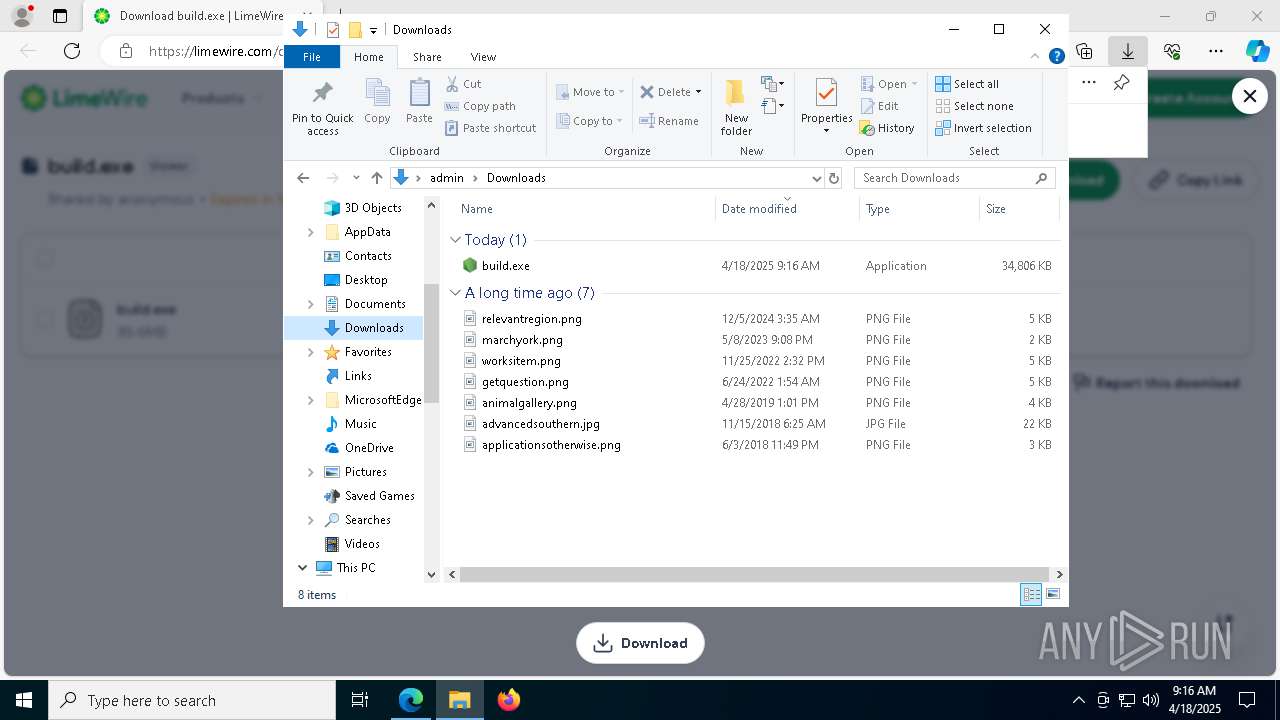Image resolution: width=1280 pixels, height=720 pixels.
Task: Click Copy path in Clipboard group
Action: click(480, 106)
